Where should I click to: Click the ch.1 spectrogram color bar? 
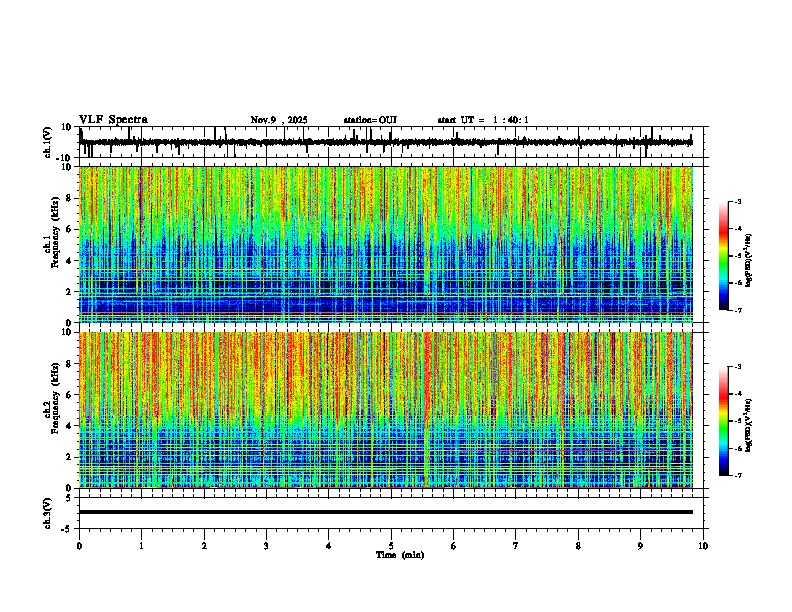(724, 256)
